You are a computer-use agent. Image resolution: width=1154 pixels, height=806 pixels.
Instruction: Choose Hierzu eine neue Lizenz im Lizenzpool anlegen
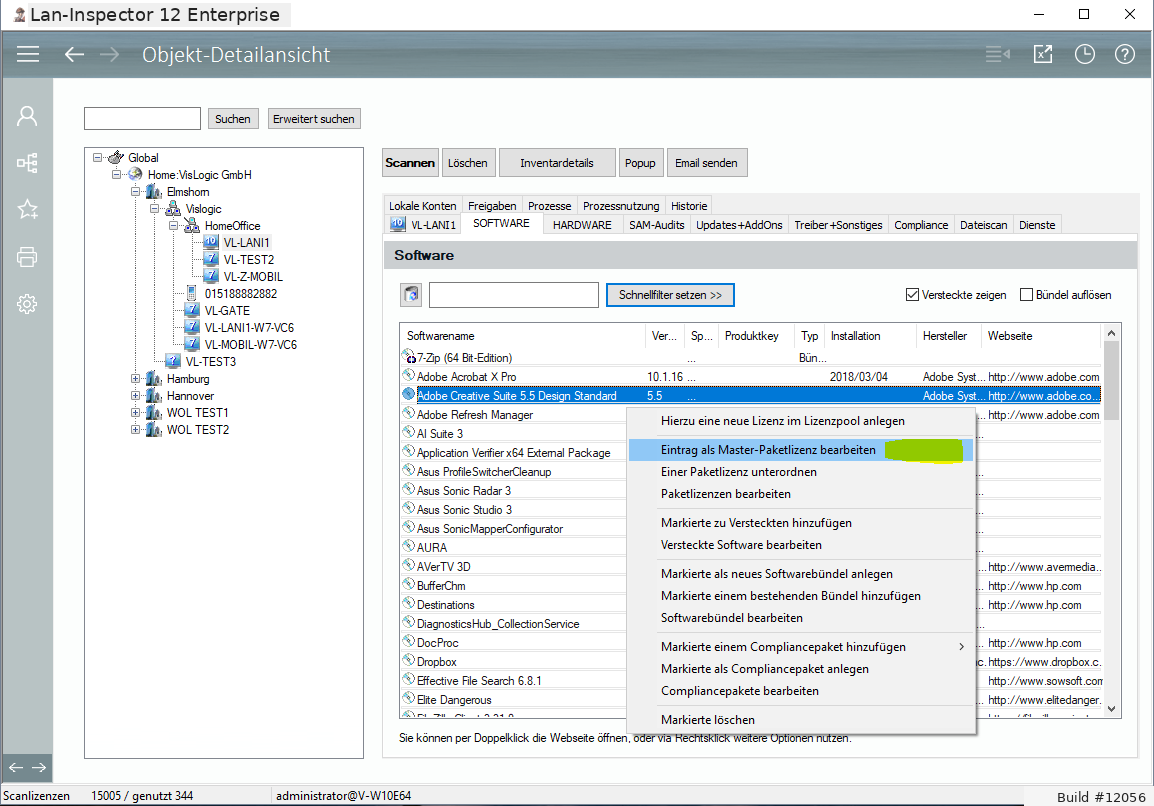pos(801,421)
